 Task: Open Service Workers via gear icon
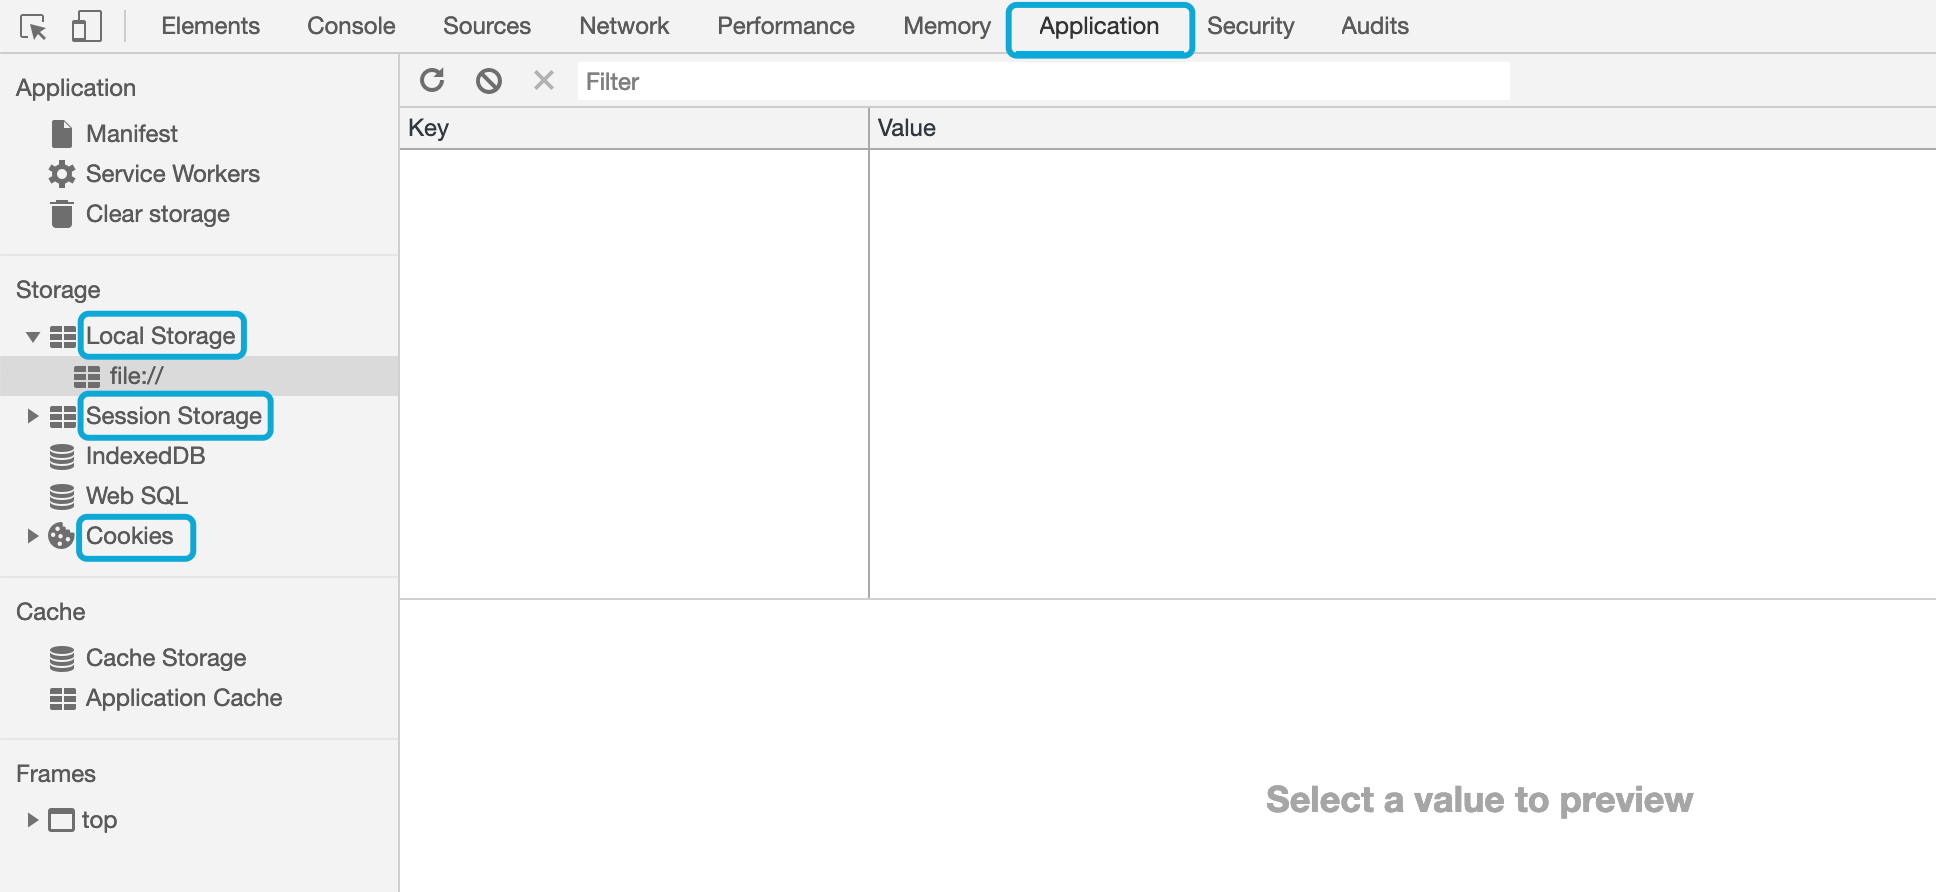tap(62, 174)
